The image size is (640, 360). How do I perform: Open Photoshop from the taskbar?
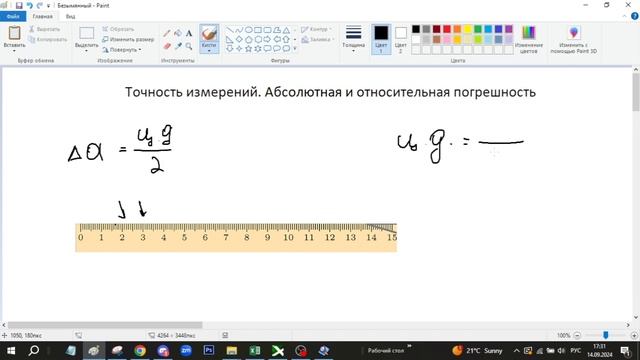[x=209, y=351]
